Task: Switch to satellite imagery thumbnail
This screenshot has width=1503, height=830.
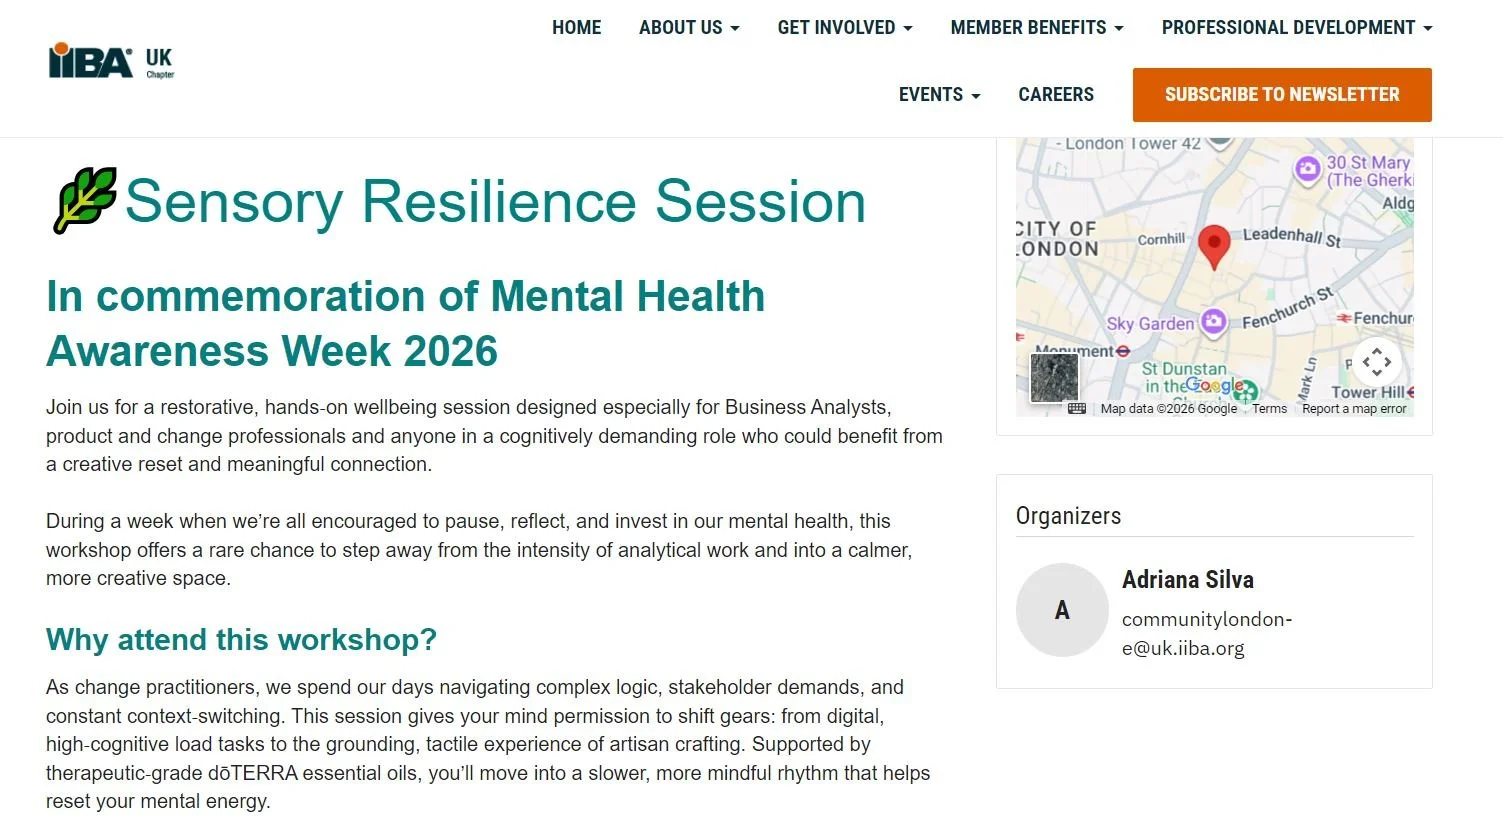Action: (1054, 378)
